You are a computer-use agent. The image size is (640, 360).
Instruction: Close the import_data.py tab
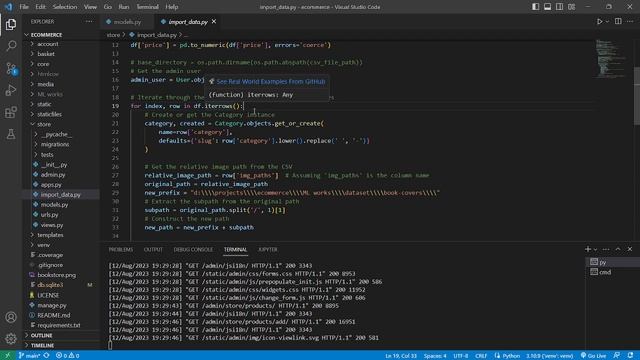tap(214, 22)
